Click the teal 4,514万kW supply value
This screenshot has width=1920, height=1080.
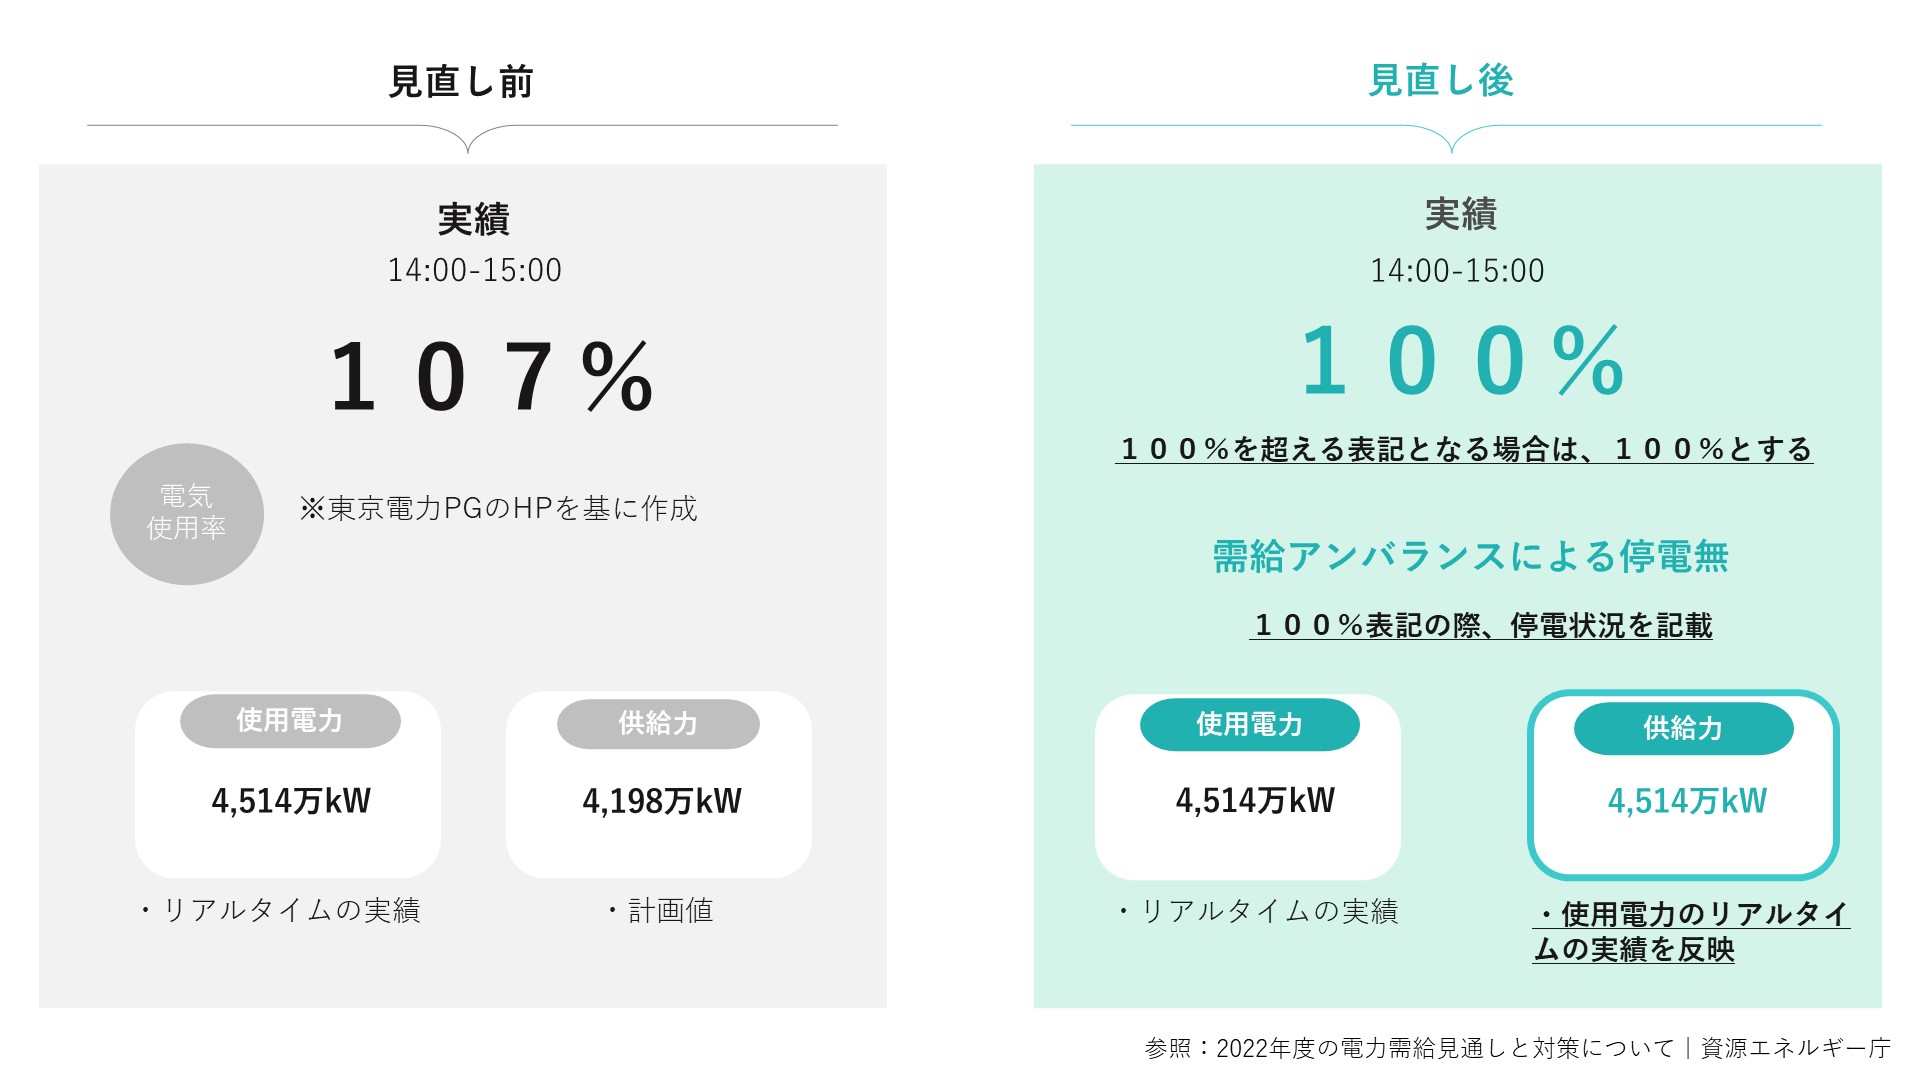click(x=1688, y=801)
